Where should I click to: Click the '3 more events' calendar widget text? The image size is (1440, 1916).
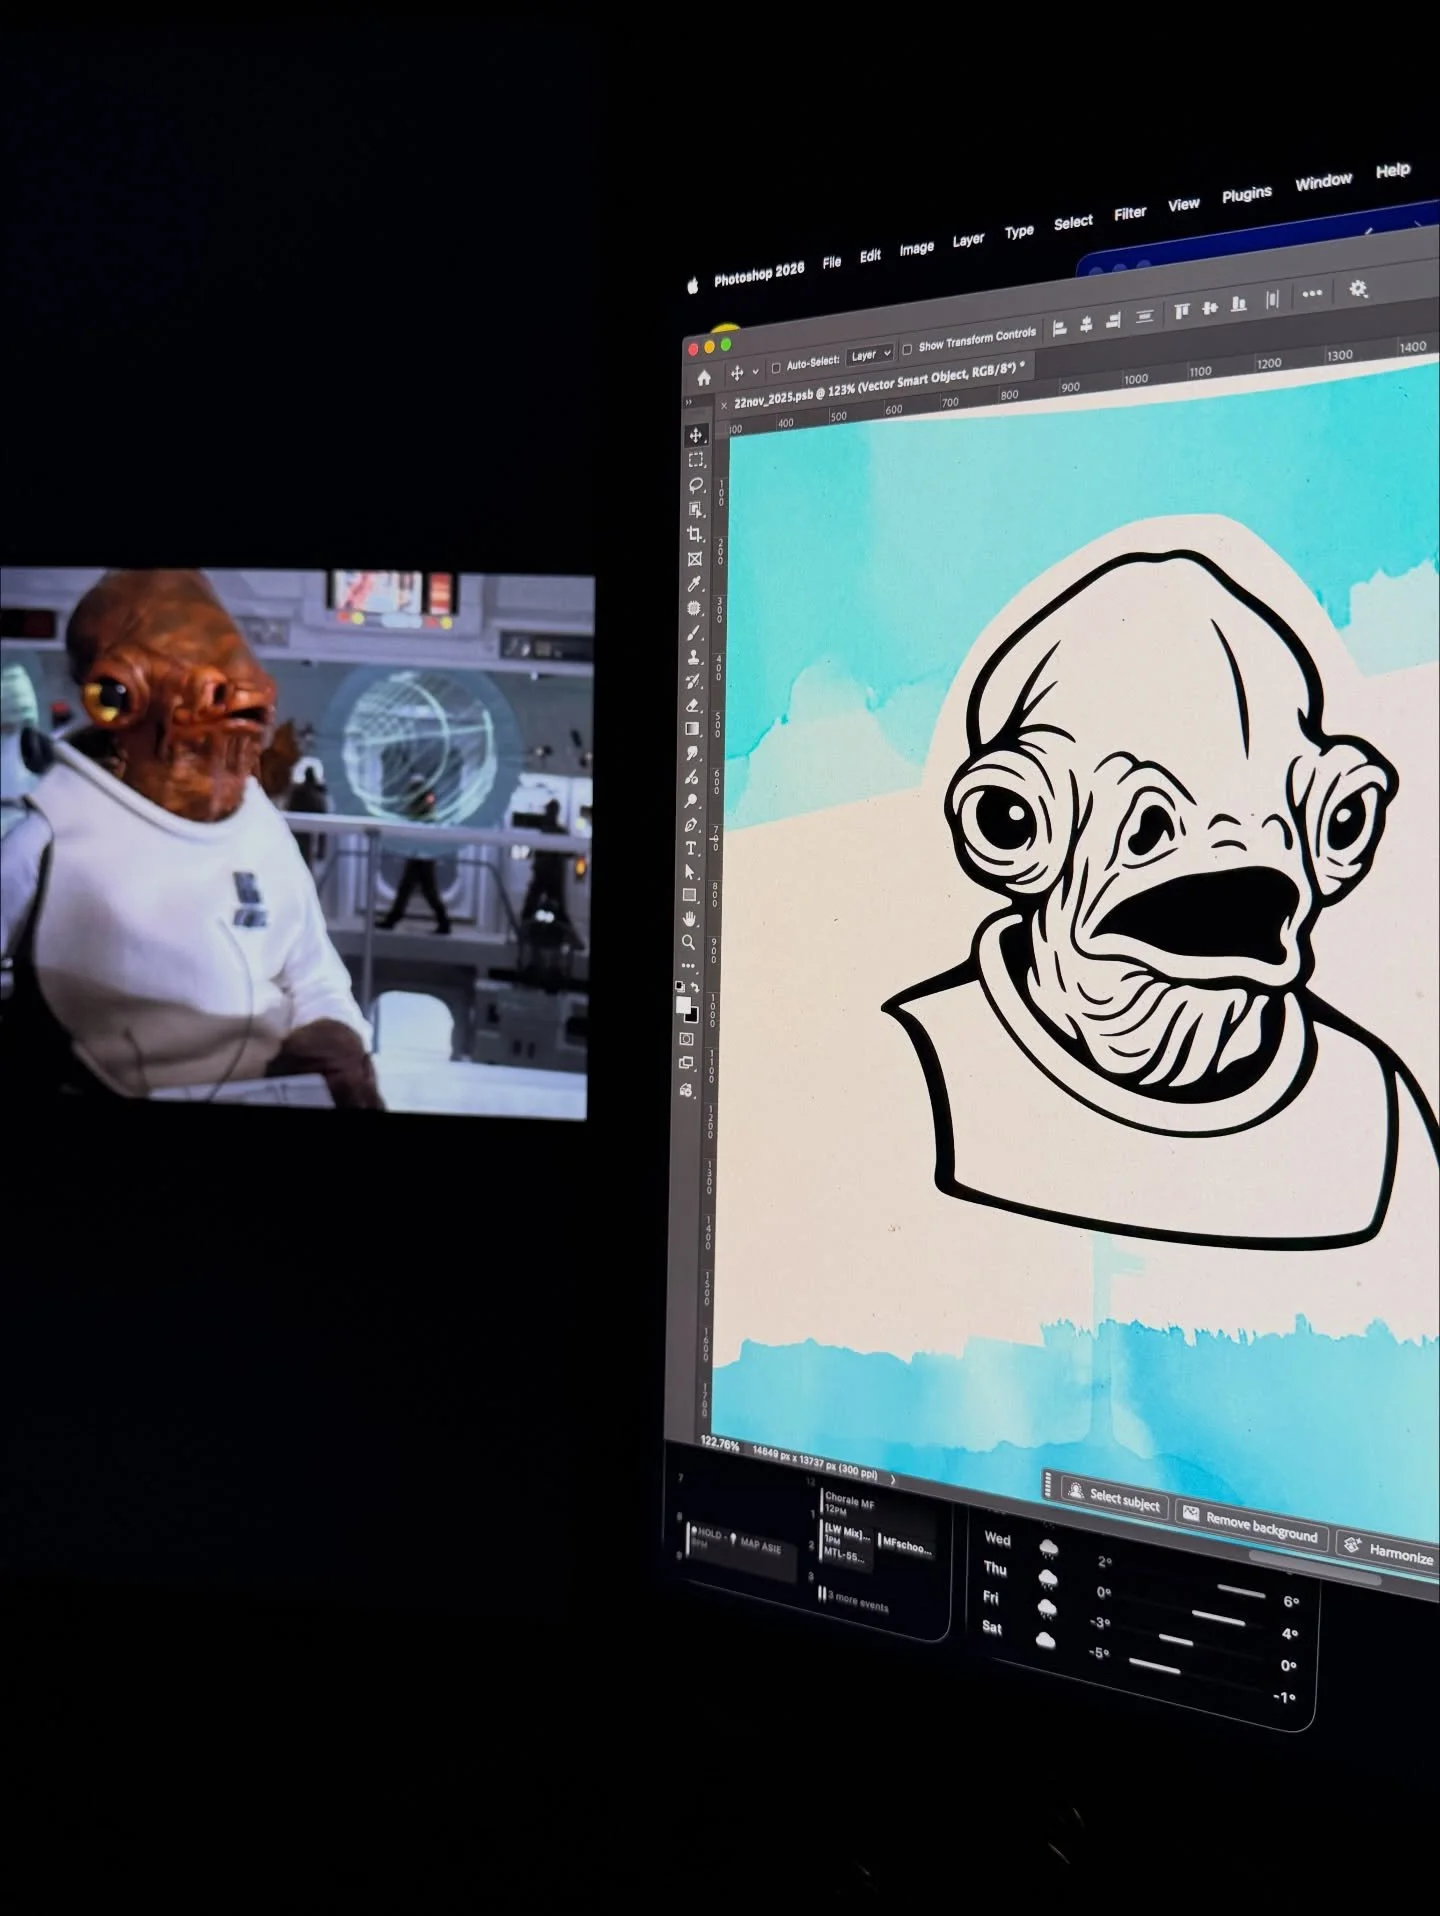858,1602
